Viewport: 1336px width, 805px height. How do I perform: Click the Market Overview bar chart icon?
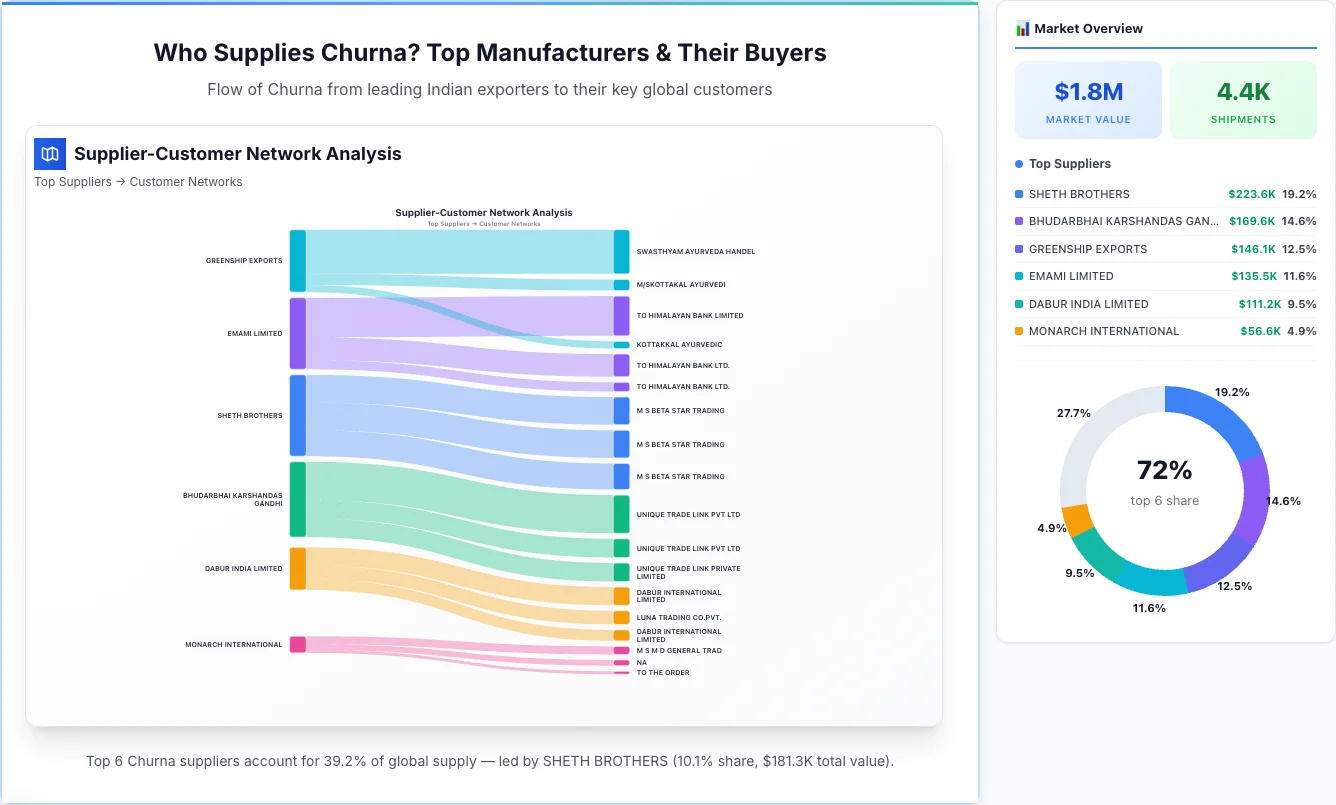[1022, 28]
